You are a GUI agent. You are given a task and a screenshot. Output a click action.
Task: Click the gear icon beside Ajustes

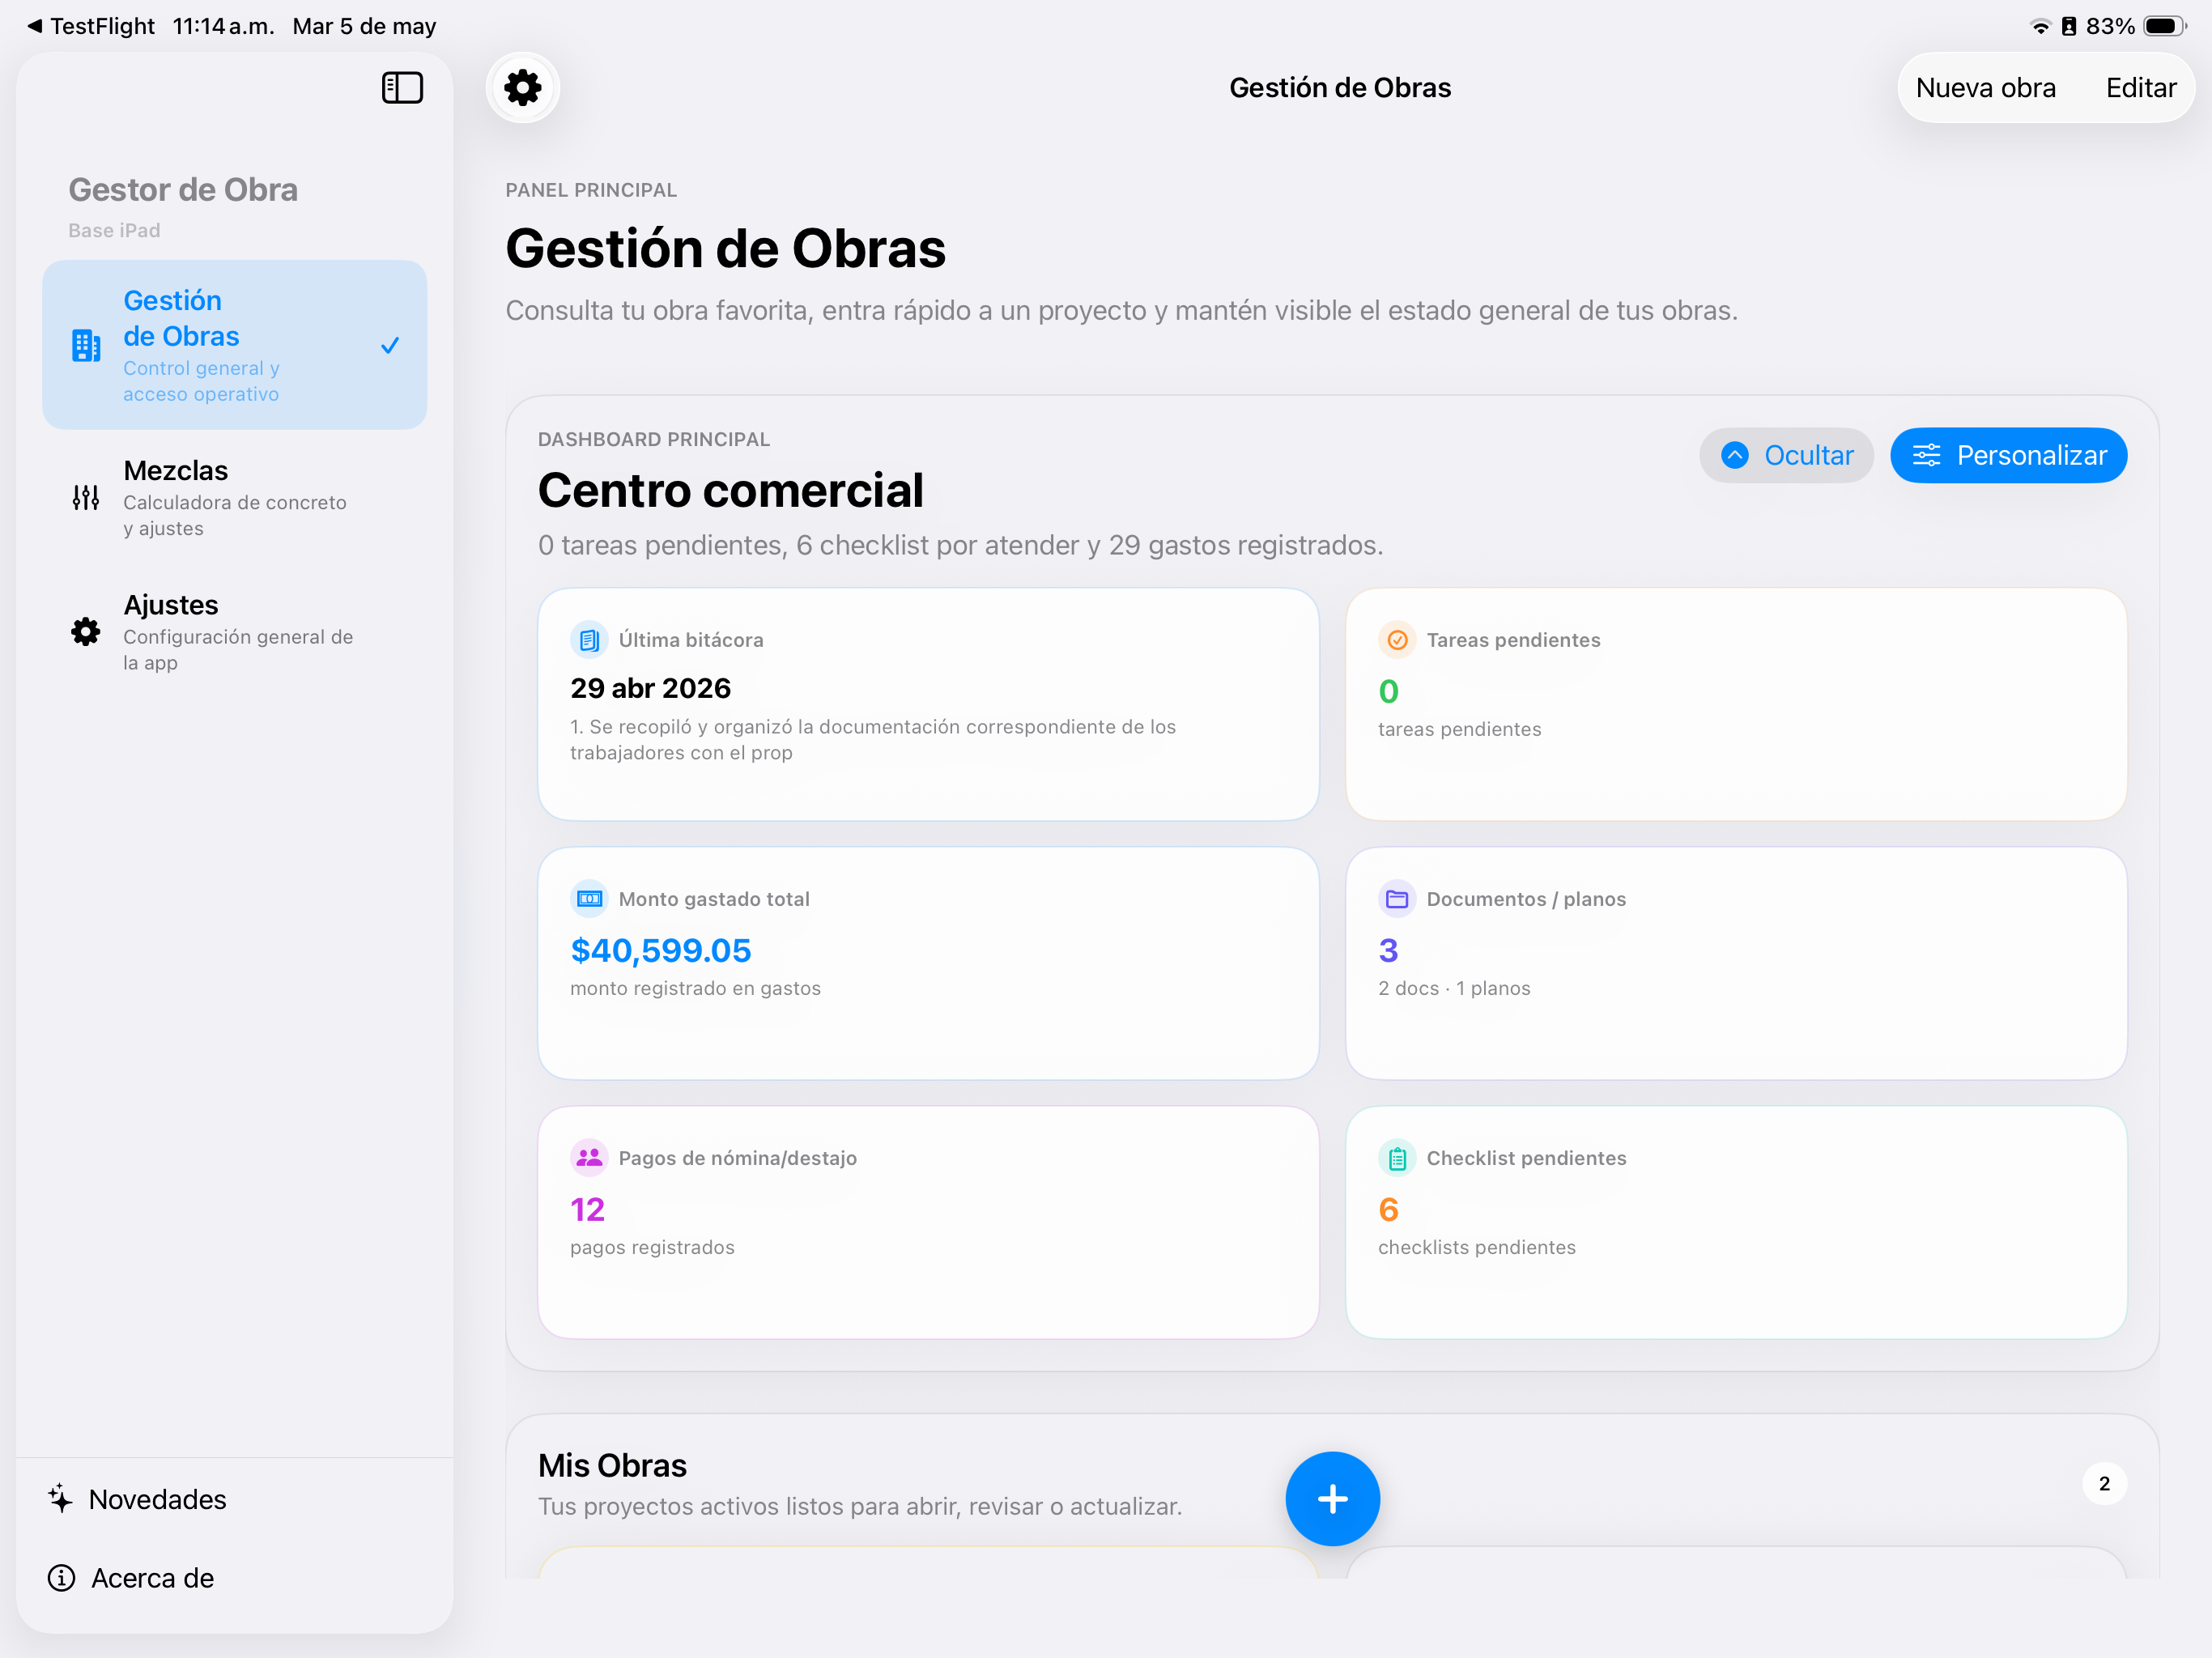[86, 631]
